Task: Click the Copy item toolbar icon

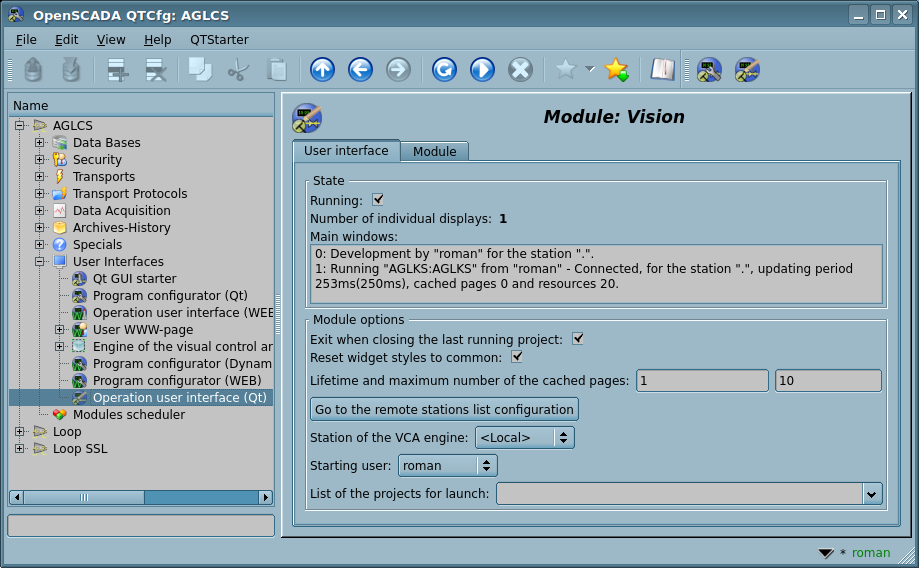Action: click(x=200, y=69)
